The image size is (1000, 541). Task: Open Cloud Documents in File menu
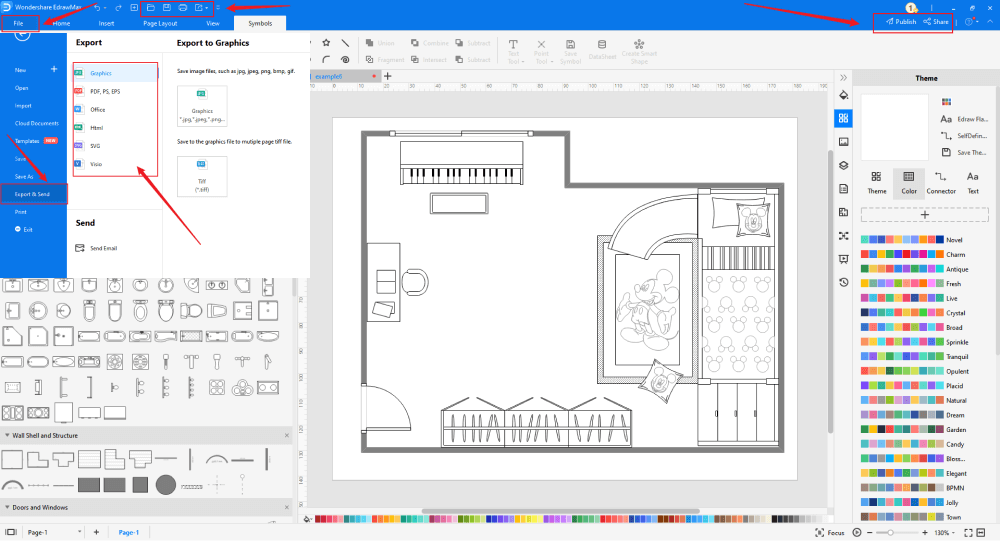[x=36, y=123]
